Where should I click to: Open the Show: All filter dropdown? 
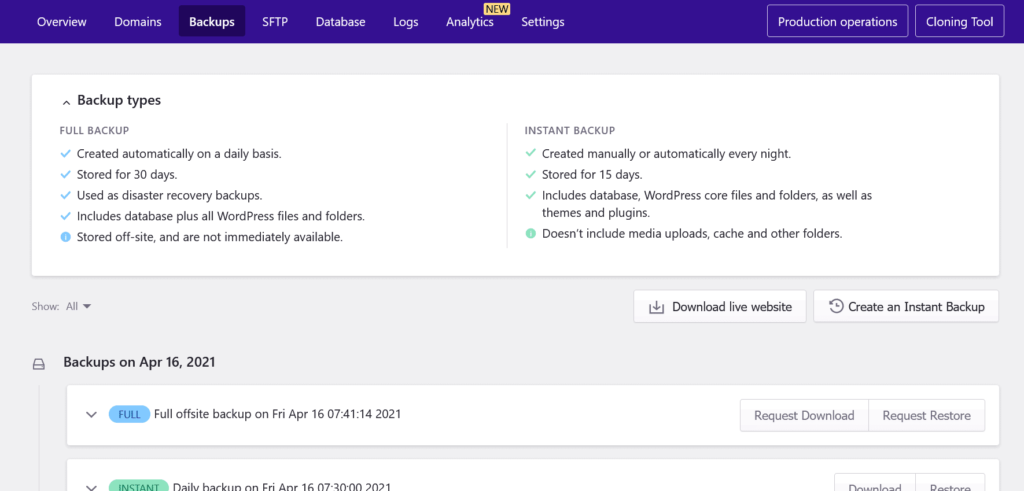click(x=79, y=307)
